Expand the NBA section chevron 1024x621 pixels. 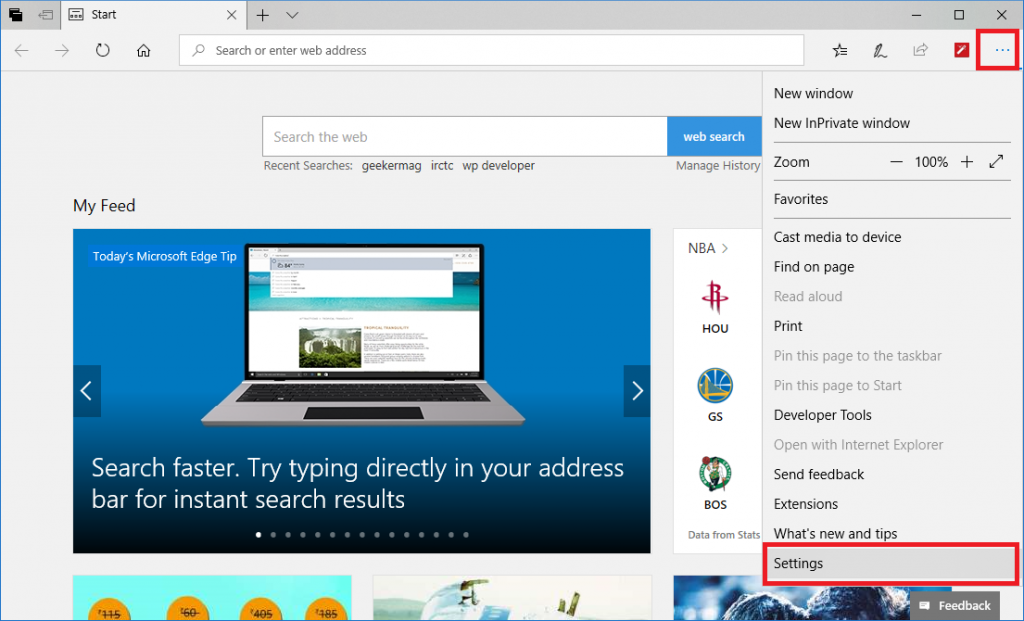724,248
